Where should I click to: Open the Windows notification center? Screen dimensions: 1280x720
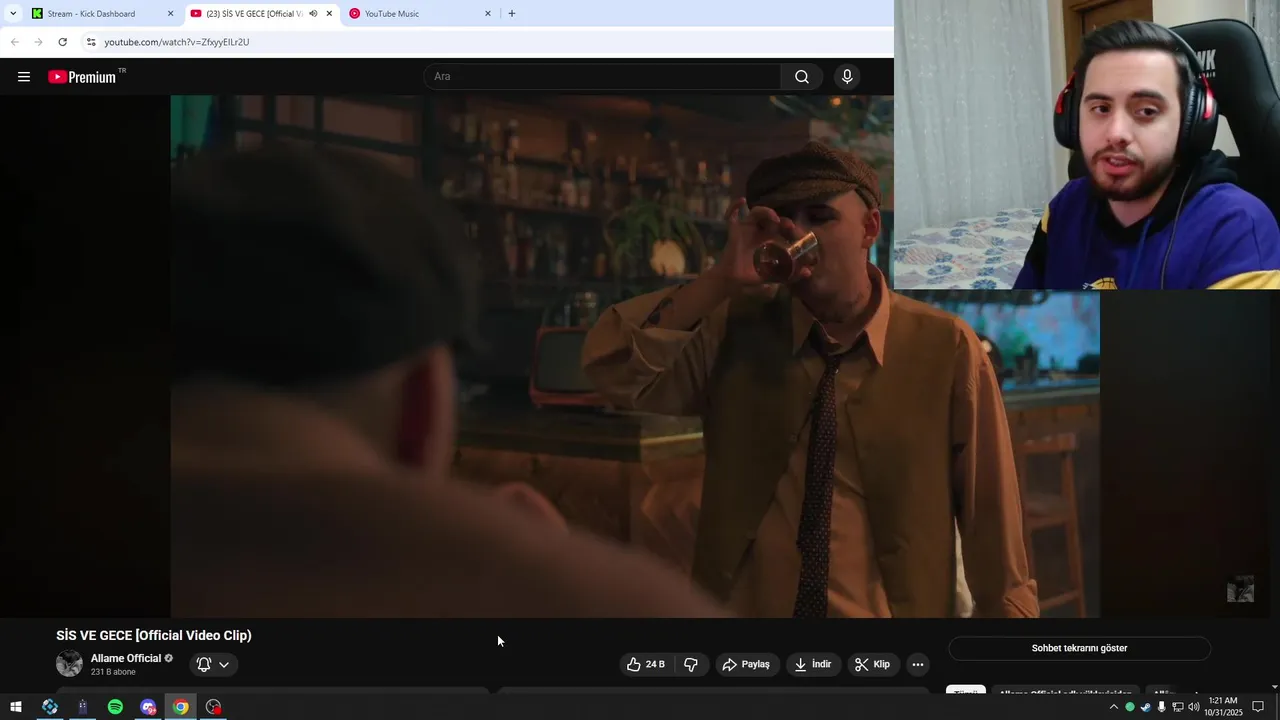(x=1258, y=707)
